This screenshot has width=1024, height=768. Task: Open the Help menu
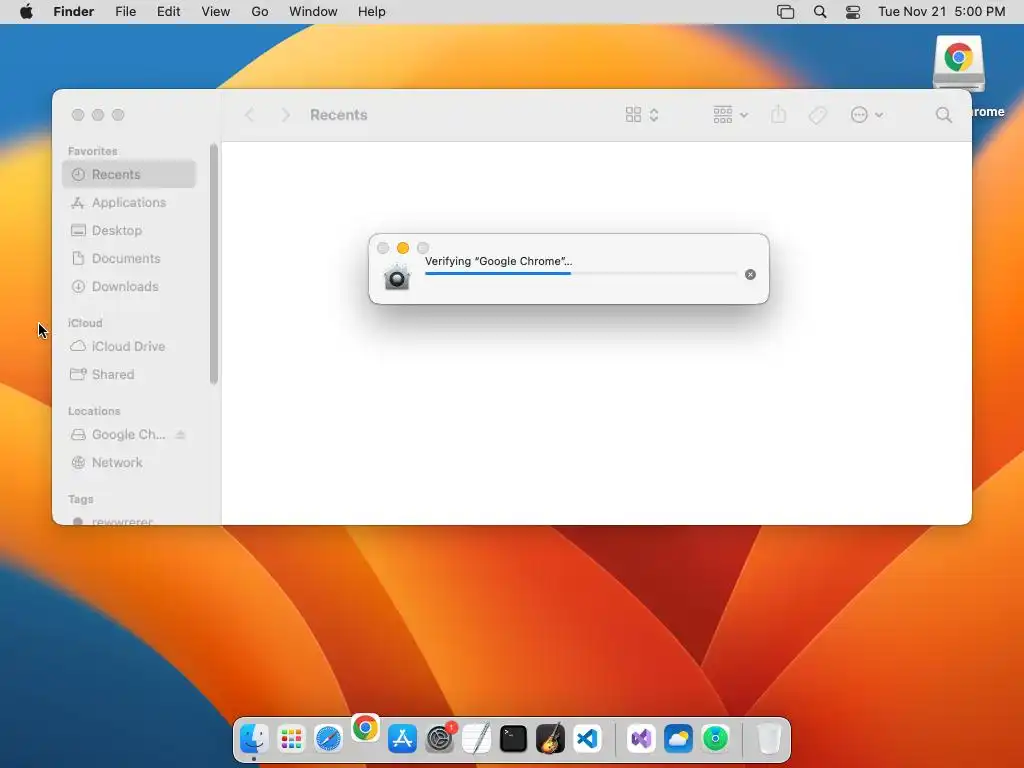tap(372, 12)
